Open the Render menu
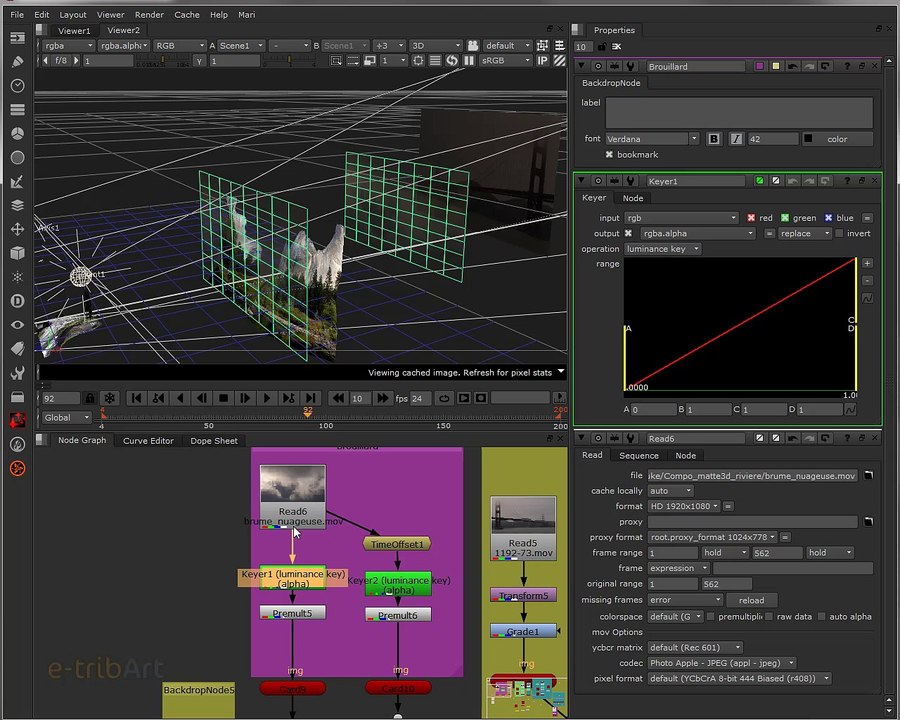Viewport: 900px width, 720px height. pyautogui.click(x=149, y=15)
